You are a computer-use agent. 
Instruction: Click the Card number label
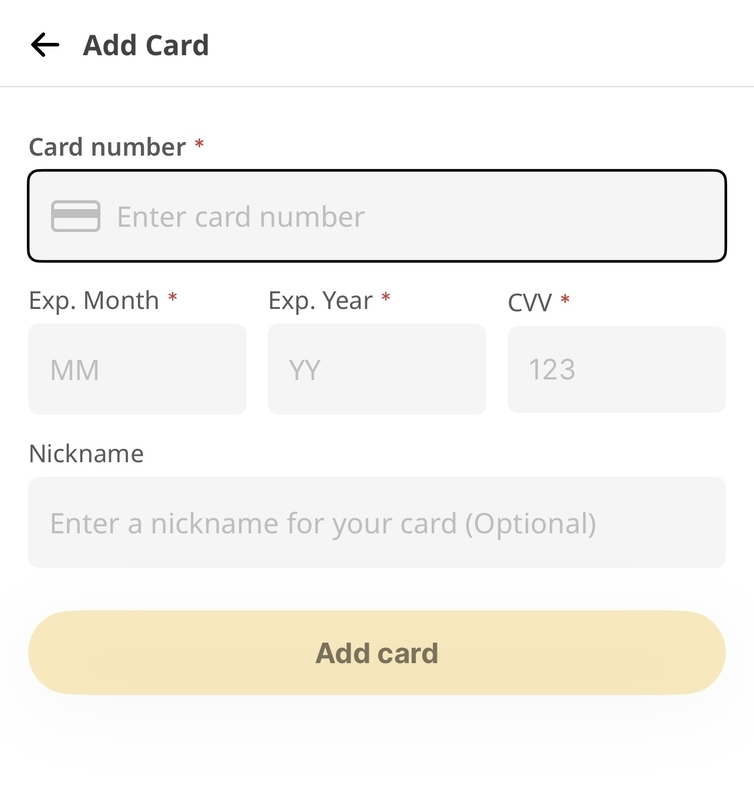(x=107, y=147)
